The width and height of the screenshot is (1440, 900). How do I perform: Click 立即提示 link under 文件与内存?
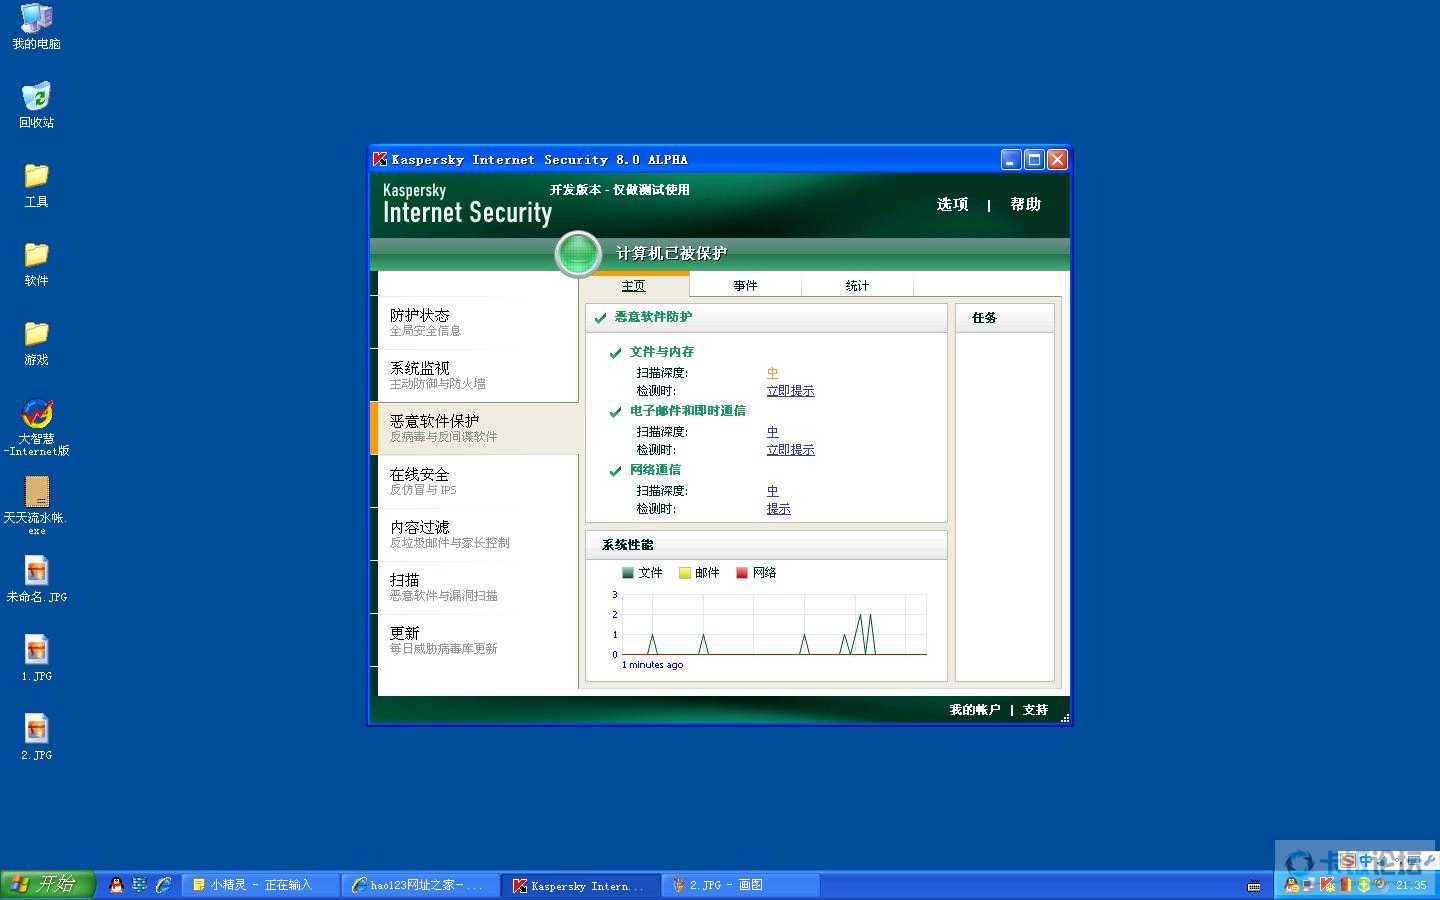(x=790, y=391)
